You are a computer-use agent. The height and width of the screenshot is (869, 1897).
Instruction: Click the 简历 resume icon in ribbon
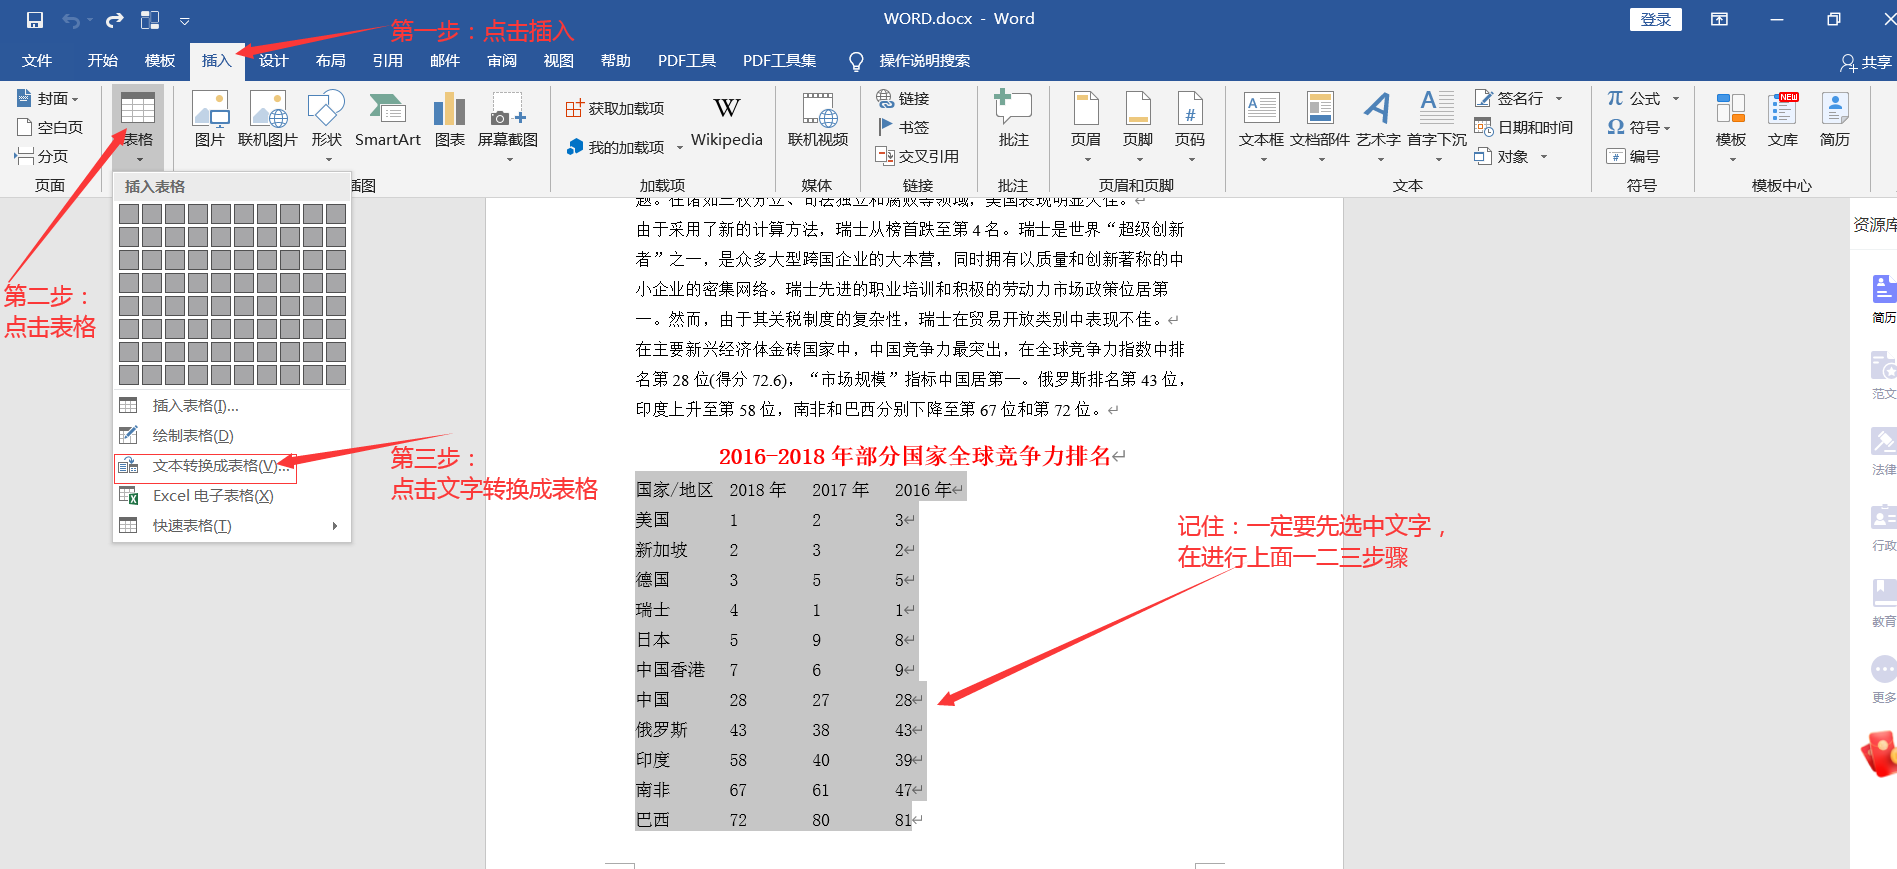(x=1835, y=119)
